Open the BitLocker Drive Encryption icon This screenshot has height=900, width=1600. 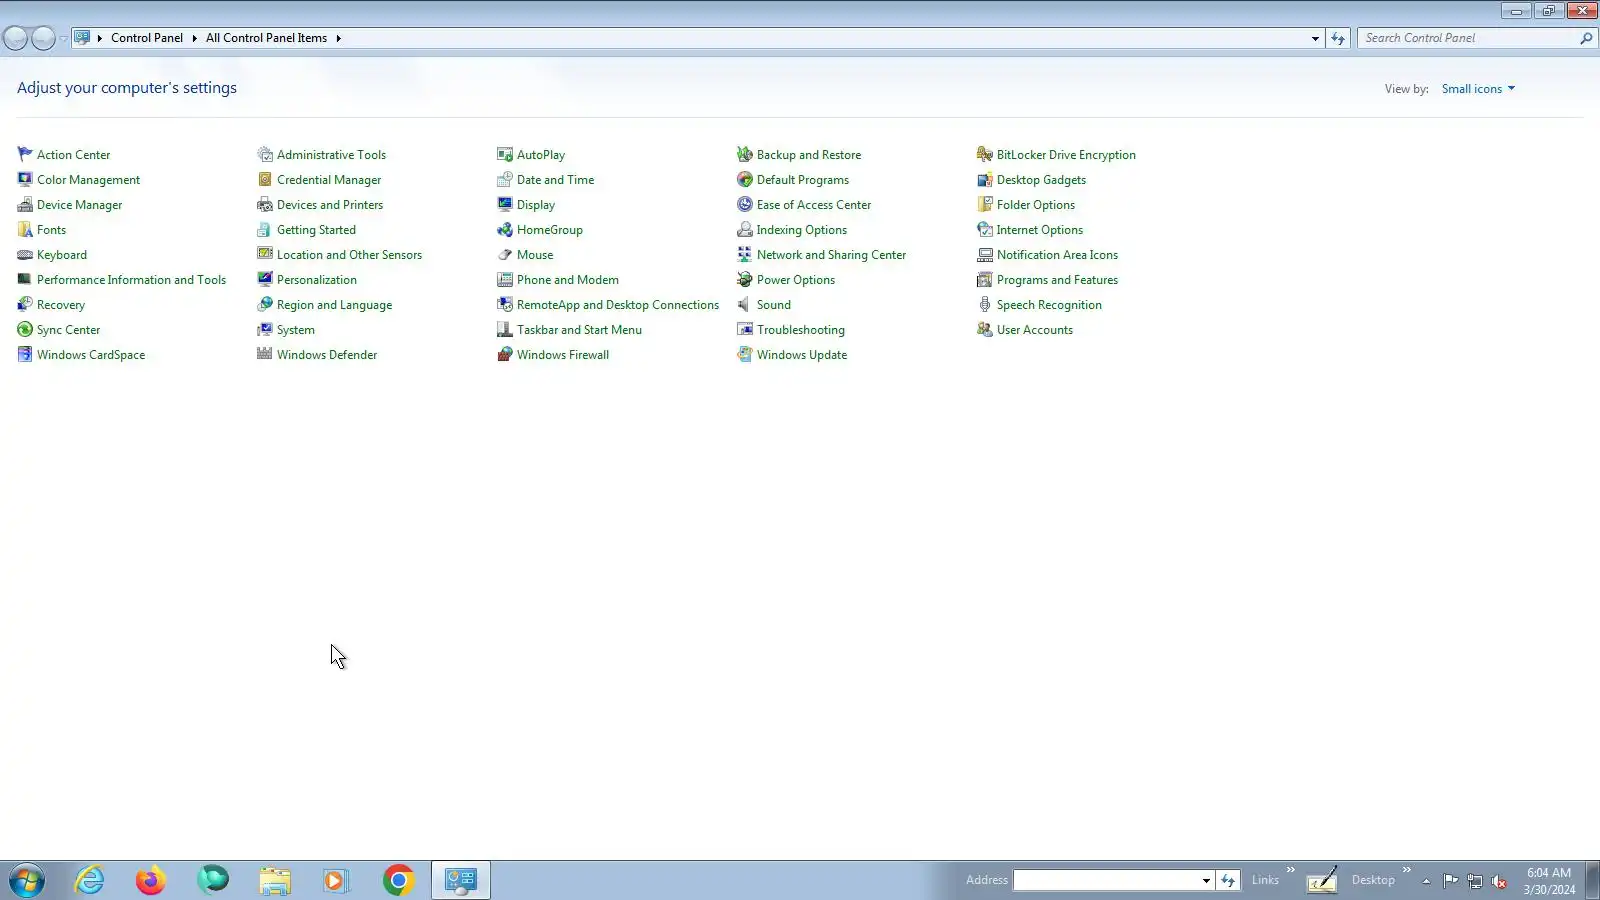(985, 154)
